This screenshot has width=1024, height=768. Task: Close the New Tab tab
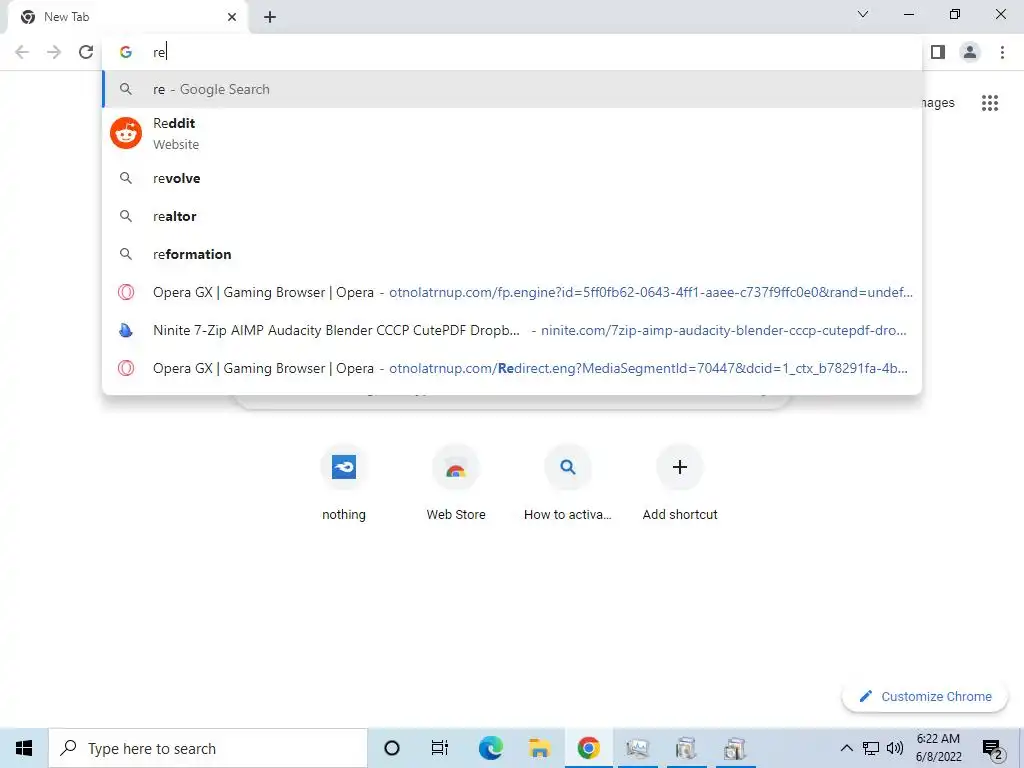(232, 17)
